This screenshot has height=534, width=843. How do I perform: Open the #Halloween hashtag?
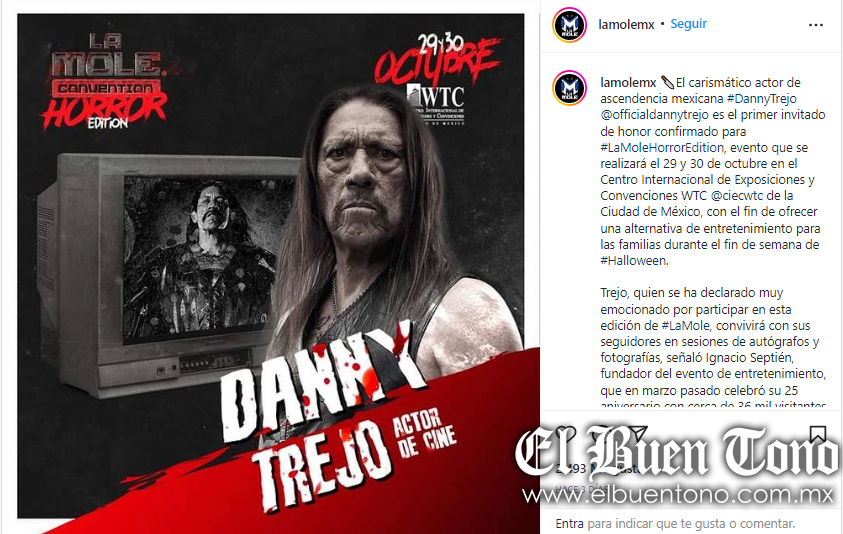click(x=633, y=261)
